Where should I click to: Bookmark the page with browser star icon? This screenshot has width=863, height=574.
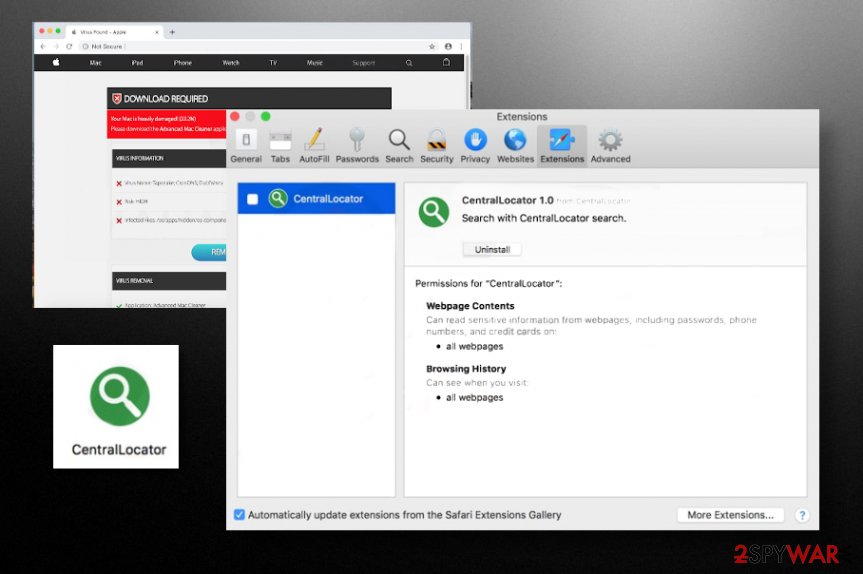[432, 46]
